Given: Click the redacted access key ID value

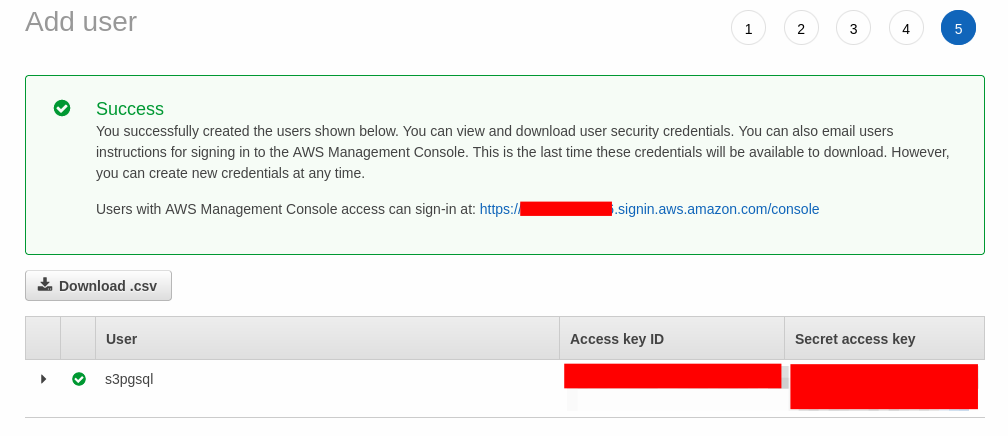Looking at the screenshot, I should [672, 376].
